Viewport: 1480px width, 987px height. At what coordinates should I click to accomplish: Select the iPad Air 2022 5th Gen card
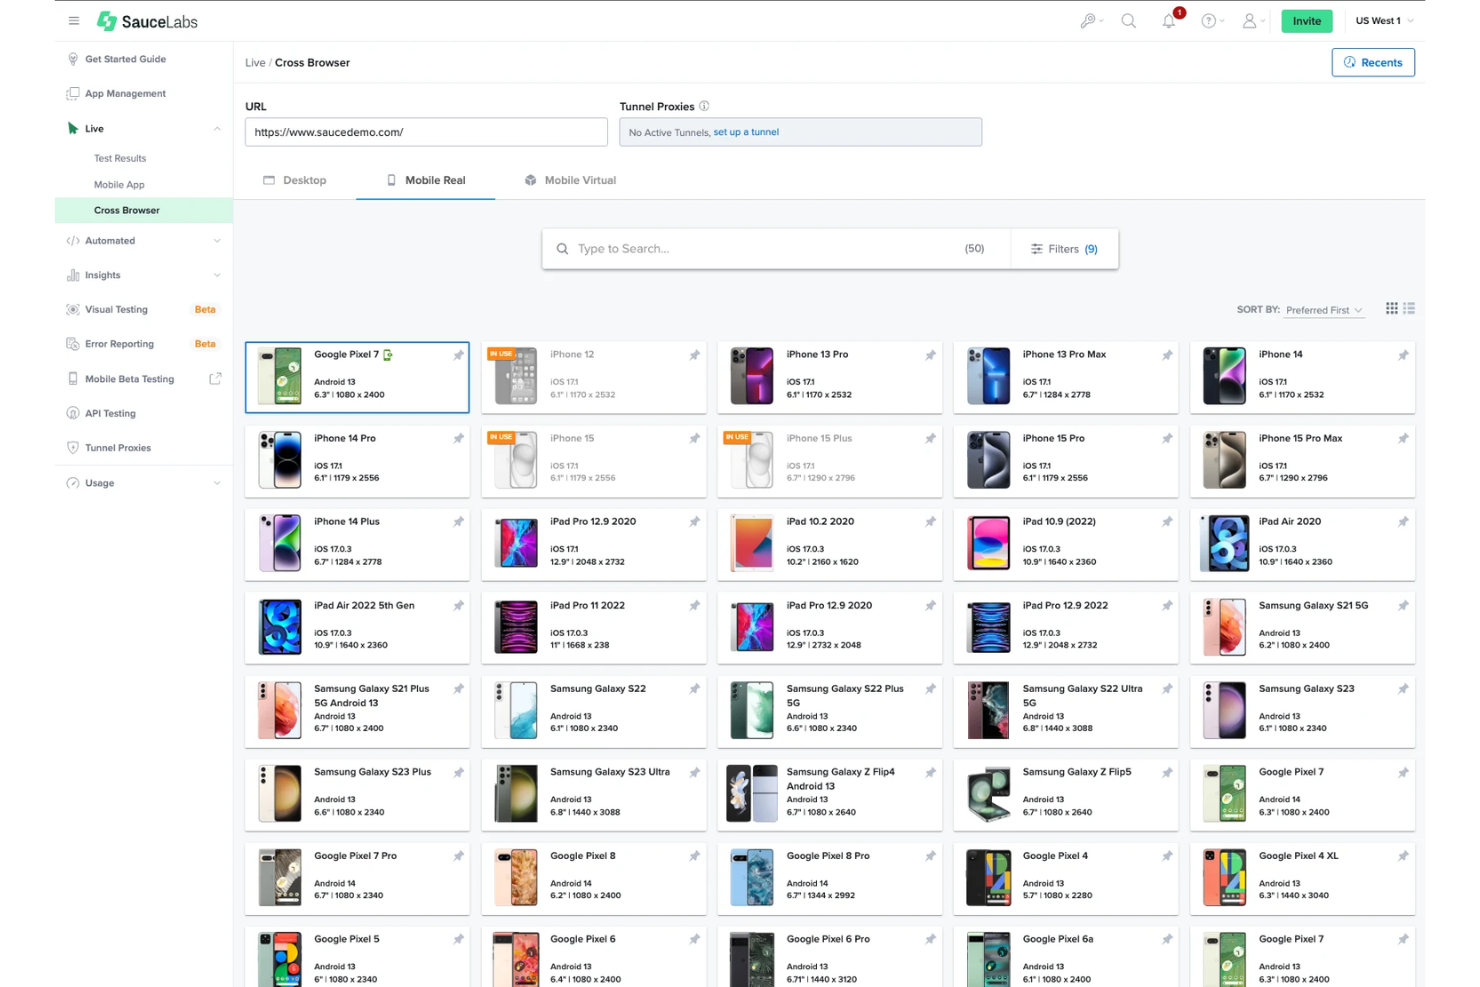(x=357, y=628)
